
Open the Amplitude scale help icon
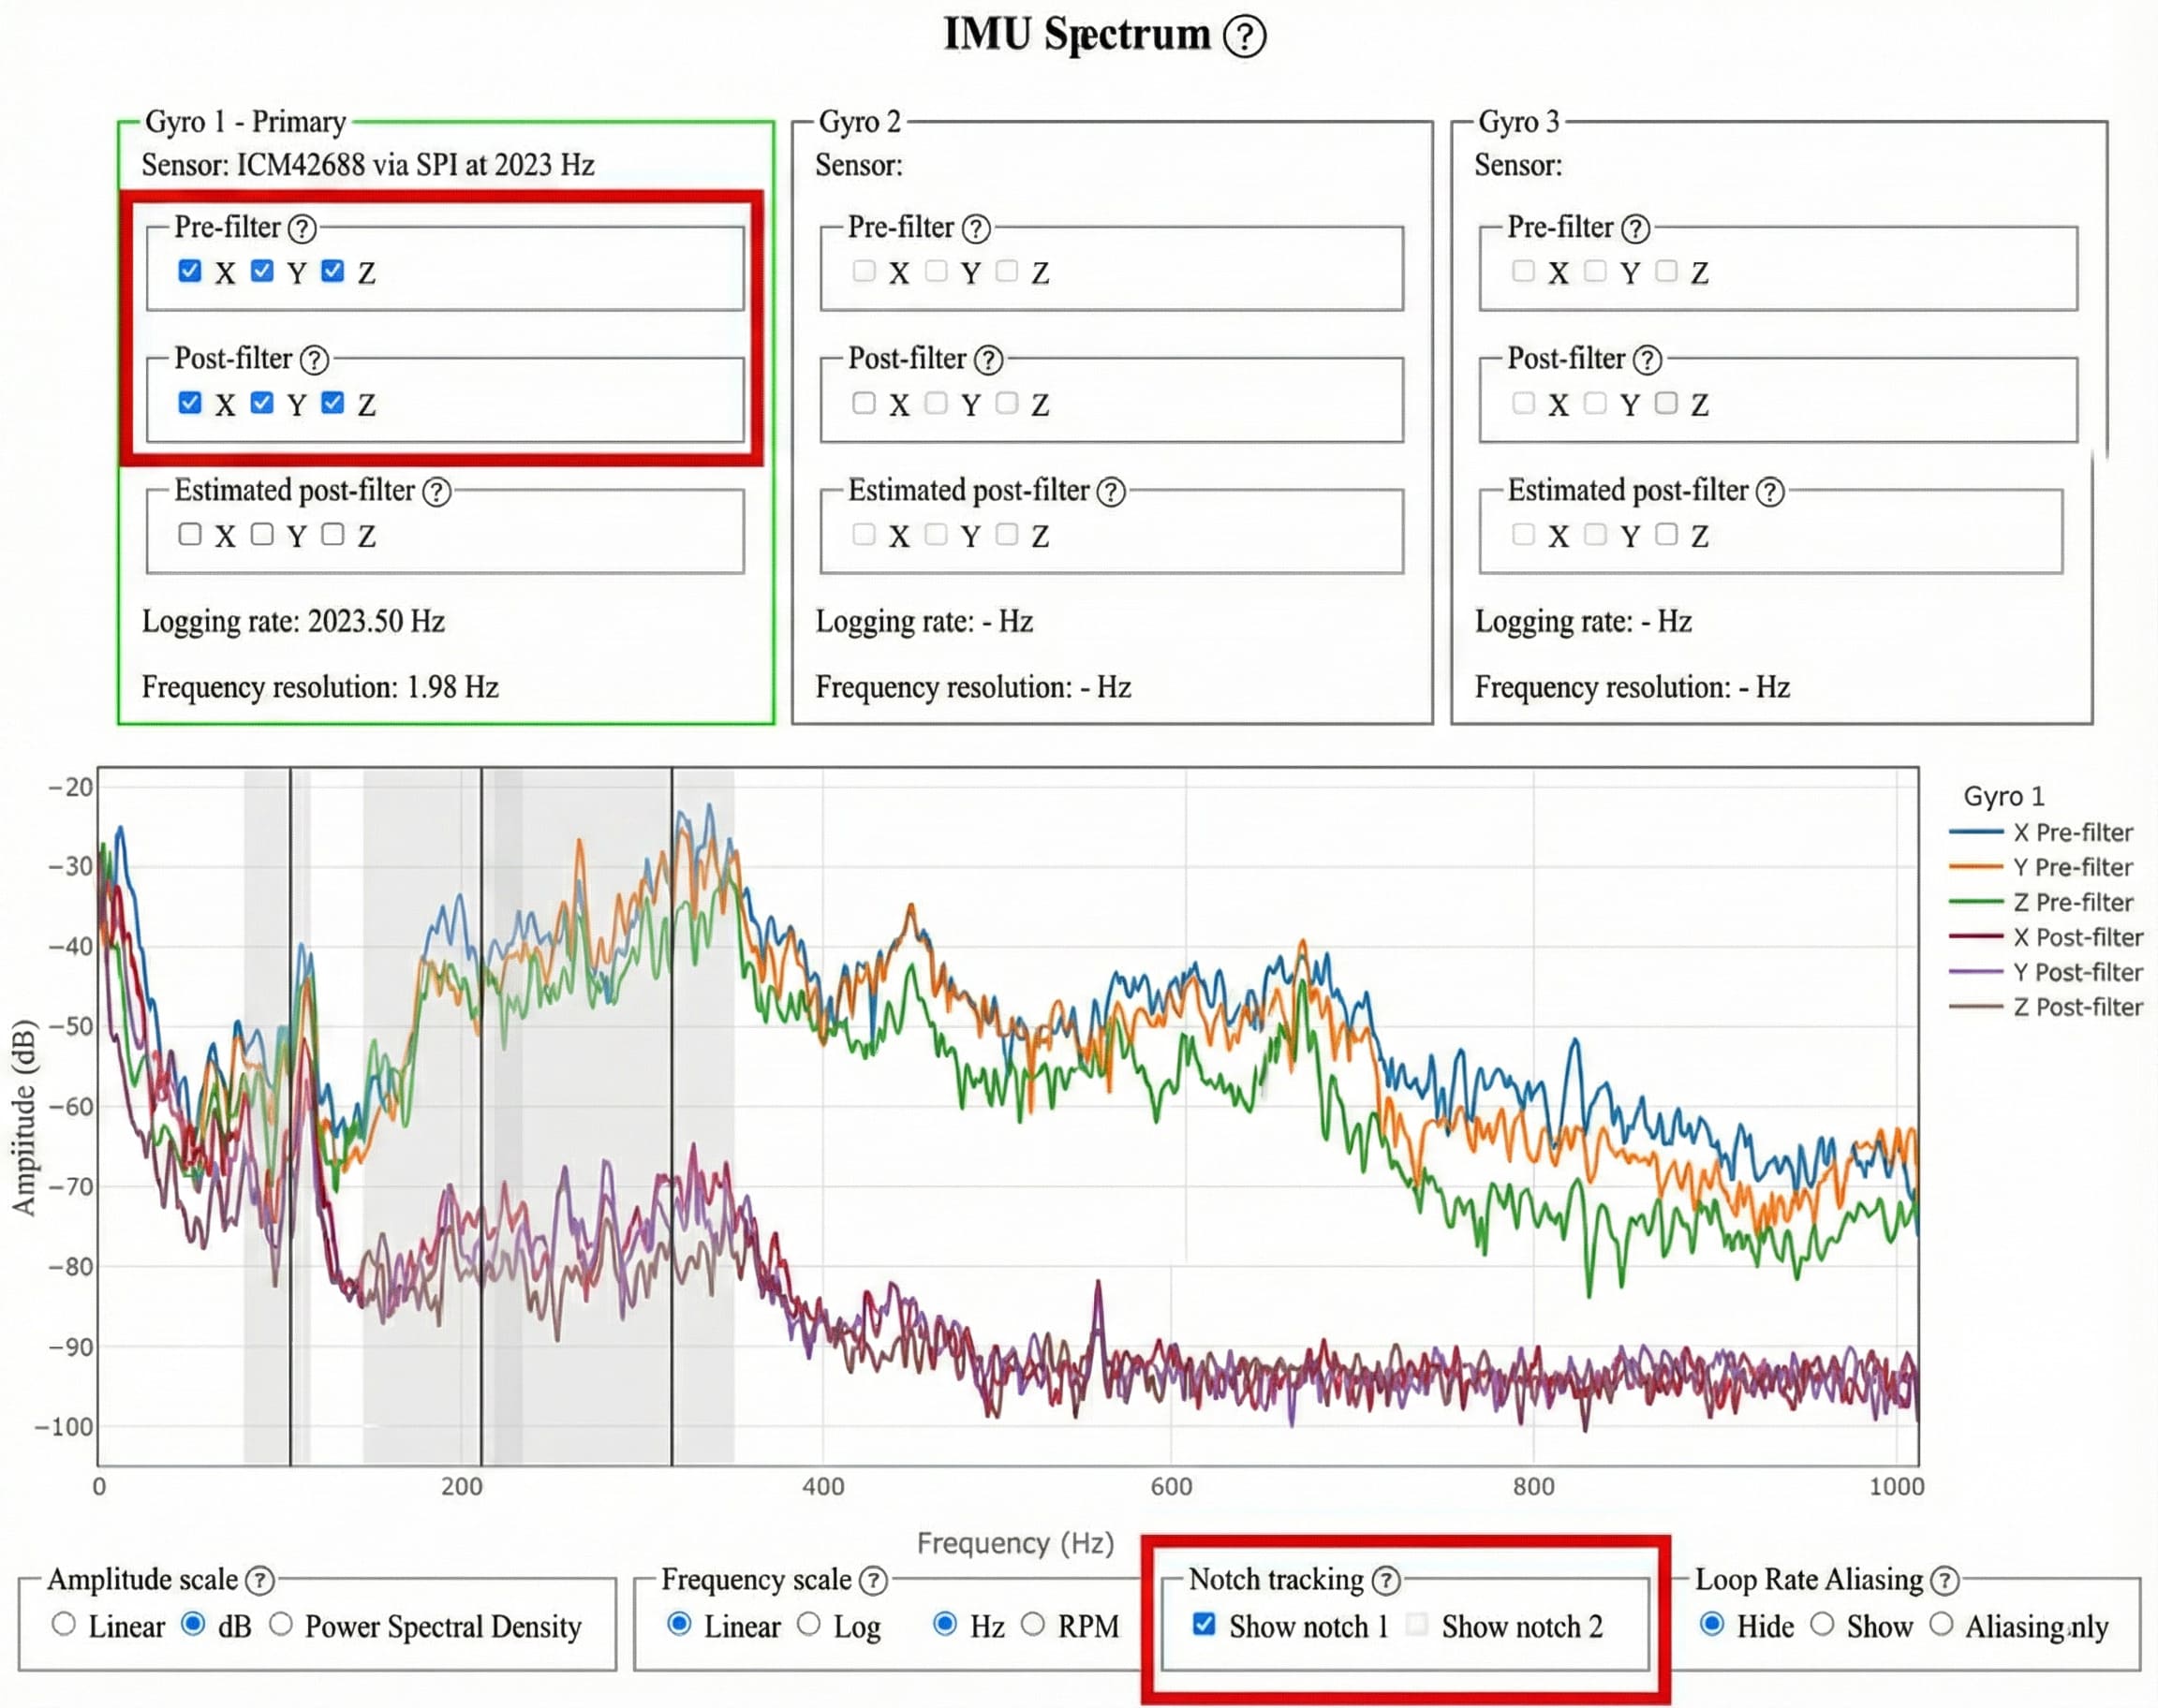point(260,1580)
